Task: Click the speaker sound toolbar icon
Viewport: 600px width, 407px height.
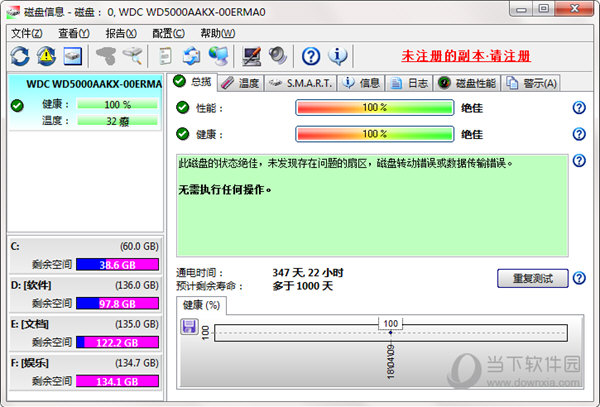Action: tap(277, 55)
